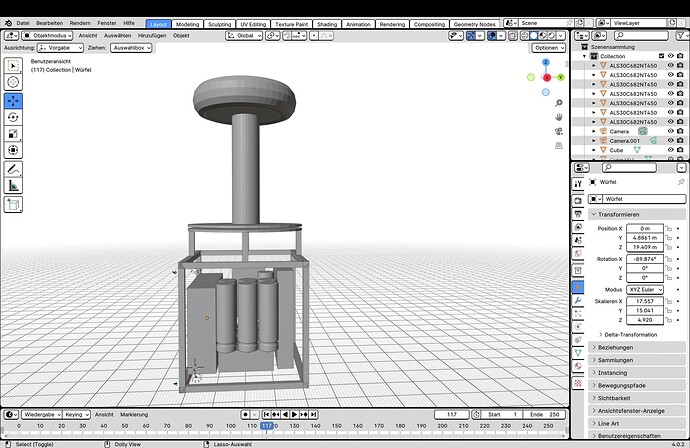Open the Datei menu

point(23,23)
